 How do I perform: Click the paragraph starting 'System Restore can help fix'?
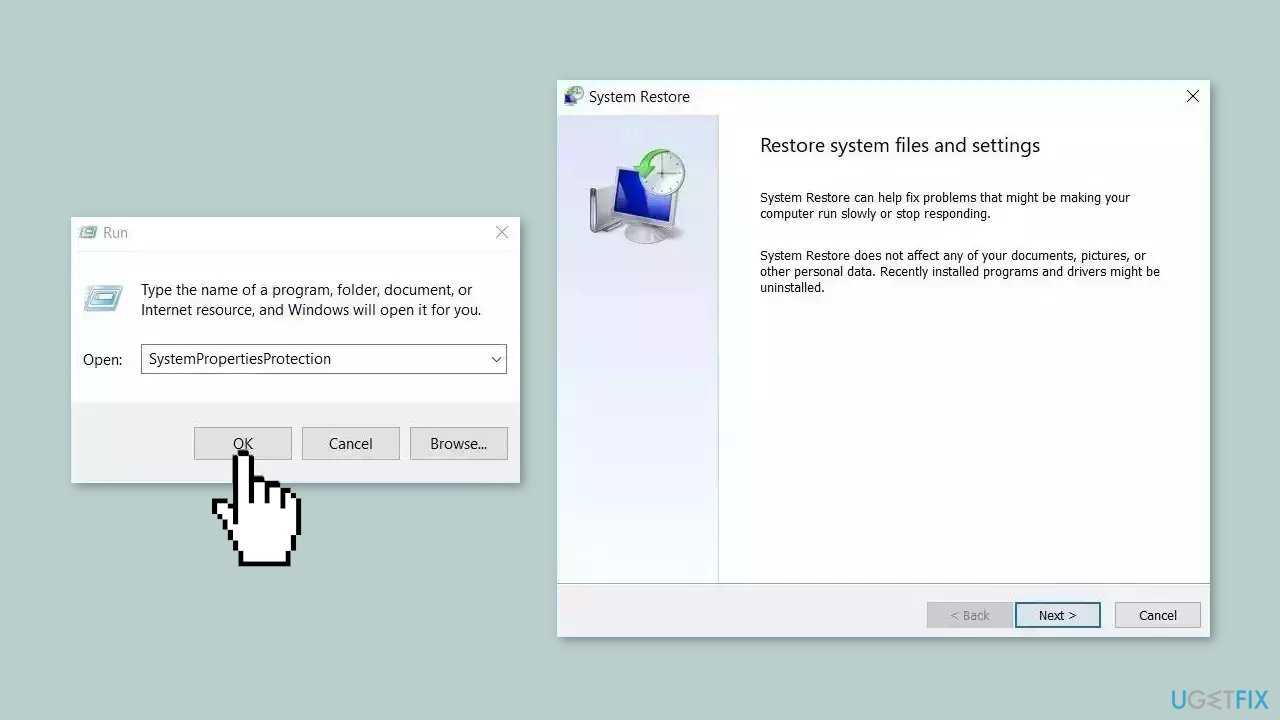pyautogui.click(x=945, y=206)
